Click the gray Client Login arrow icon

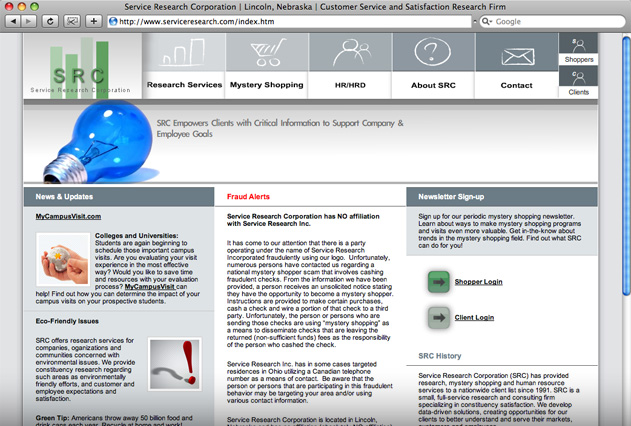pos(439,317)
